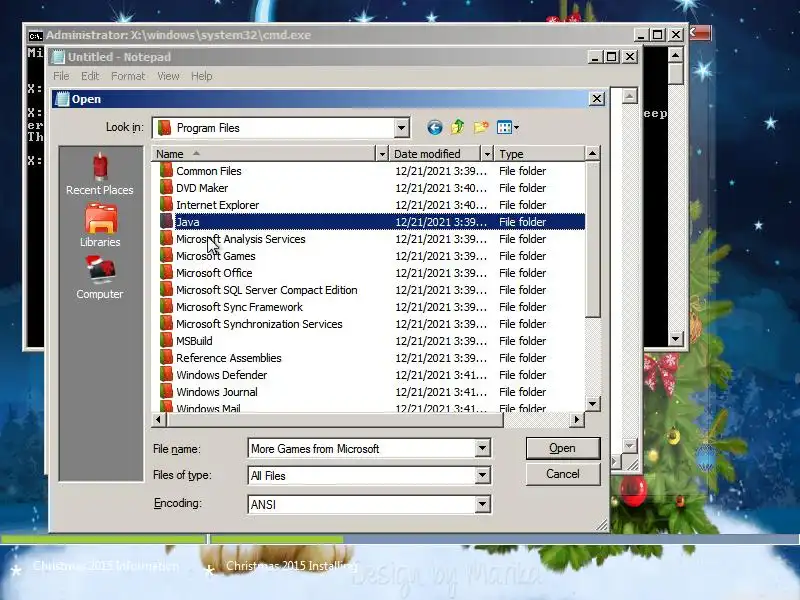800x600 pixels.
Task: Sort by the Type column header
Action: pos(539,154)
